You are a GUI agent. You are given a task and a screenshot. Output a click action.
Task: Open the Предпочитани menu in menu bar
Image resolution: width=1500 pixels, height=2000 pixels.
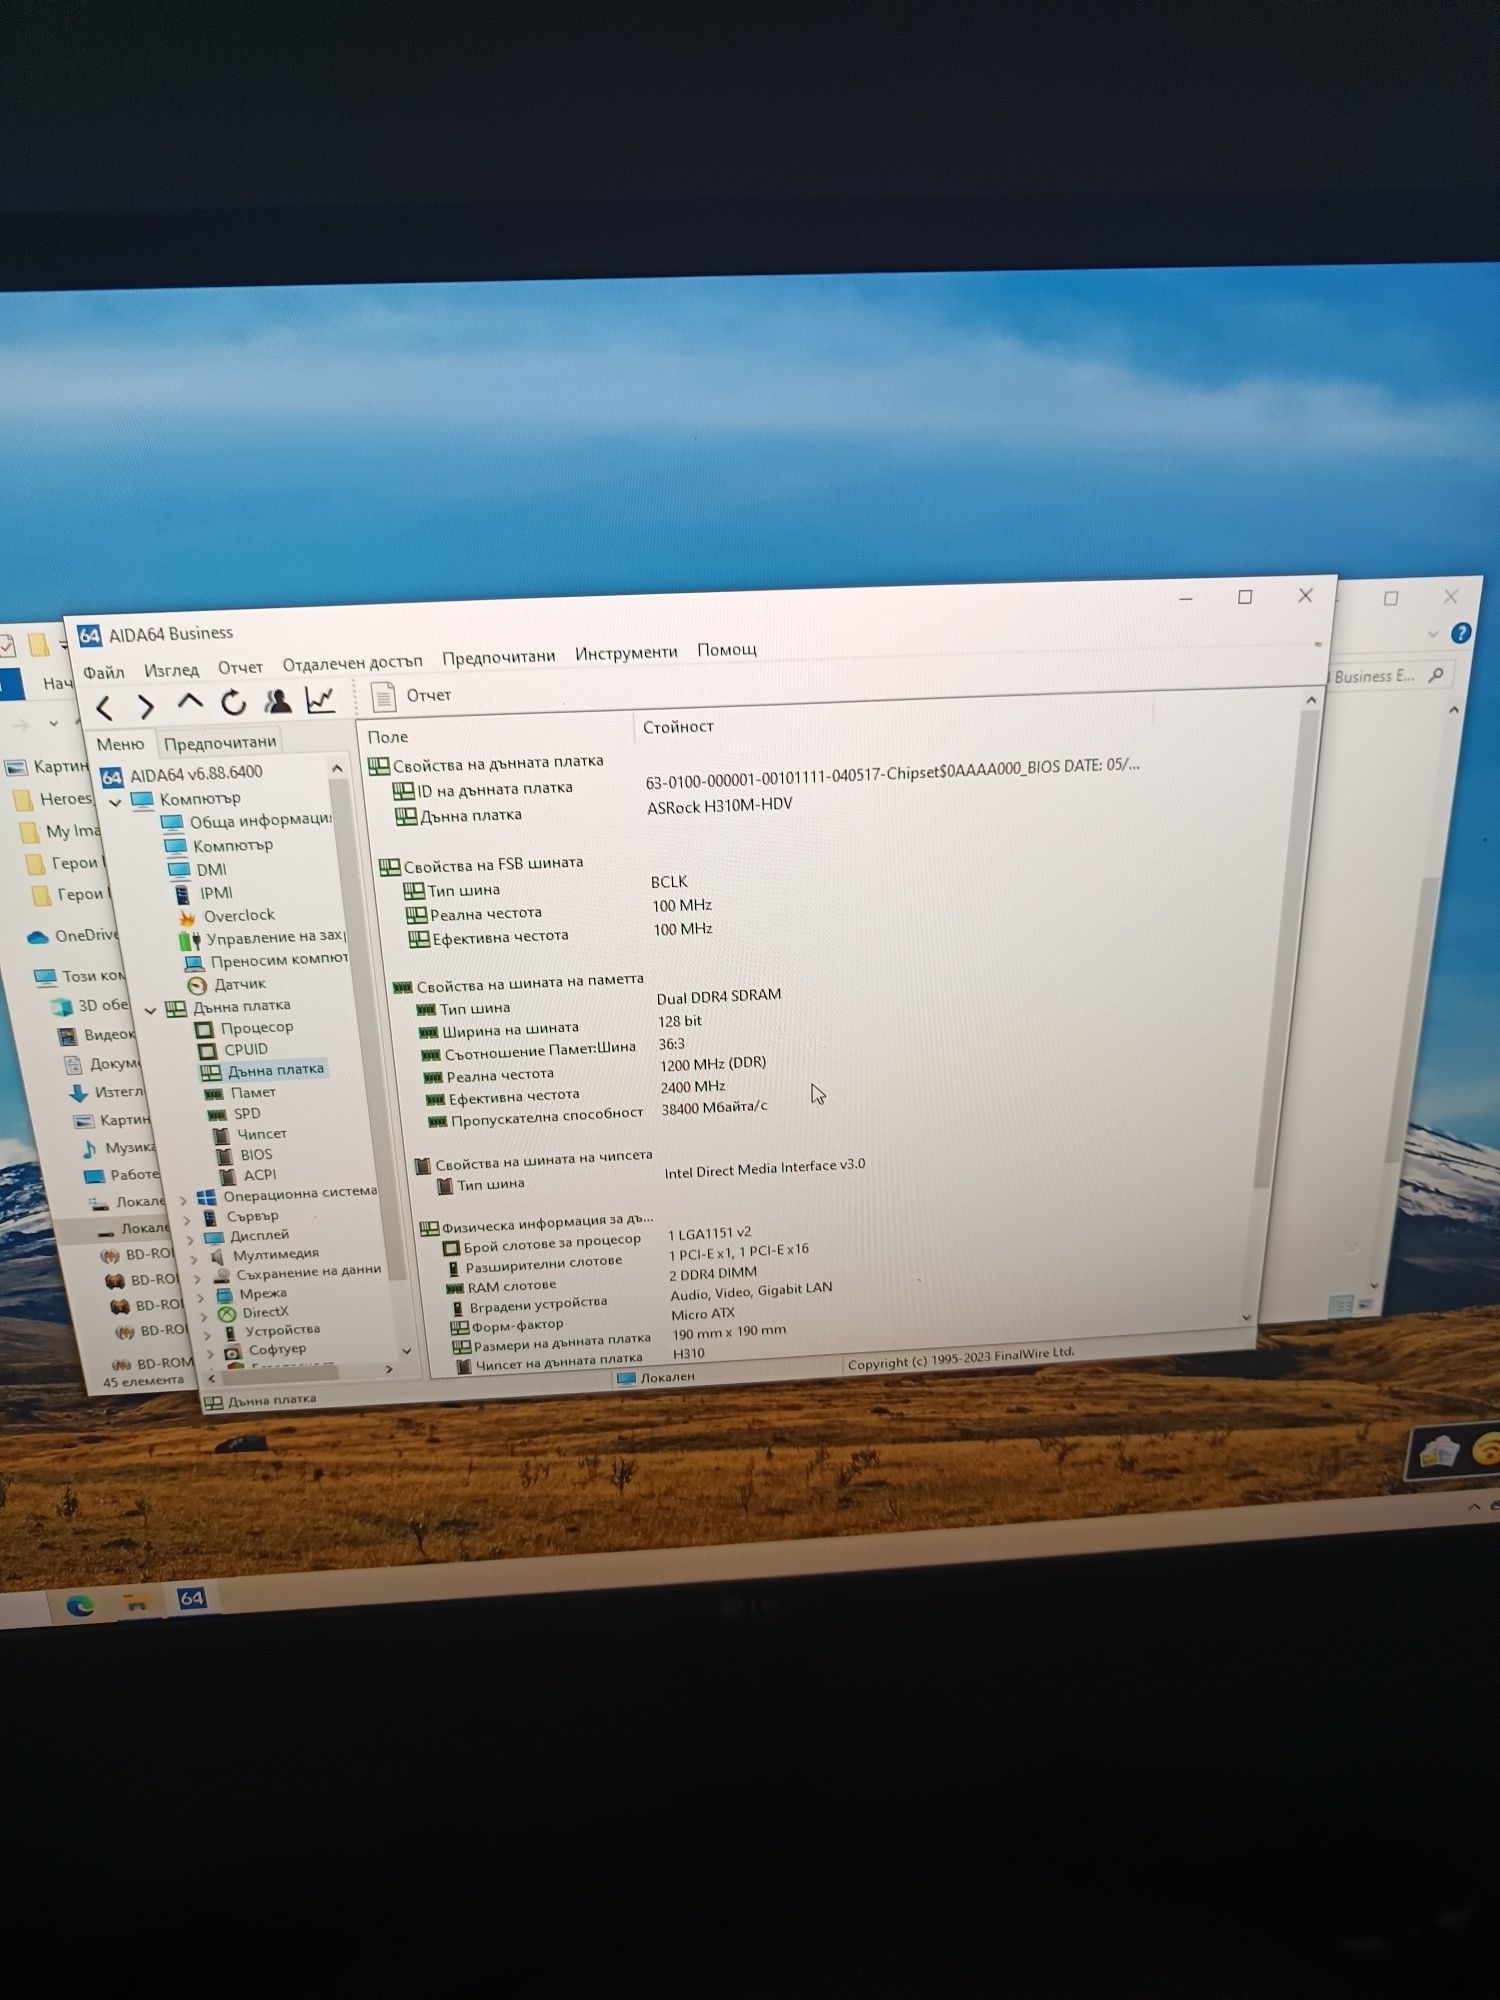(498, 657)
